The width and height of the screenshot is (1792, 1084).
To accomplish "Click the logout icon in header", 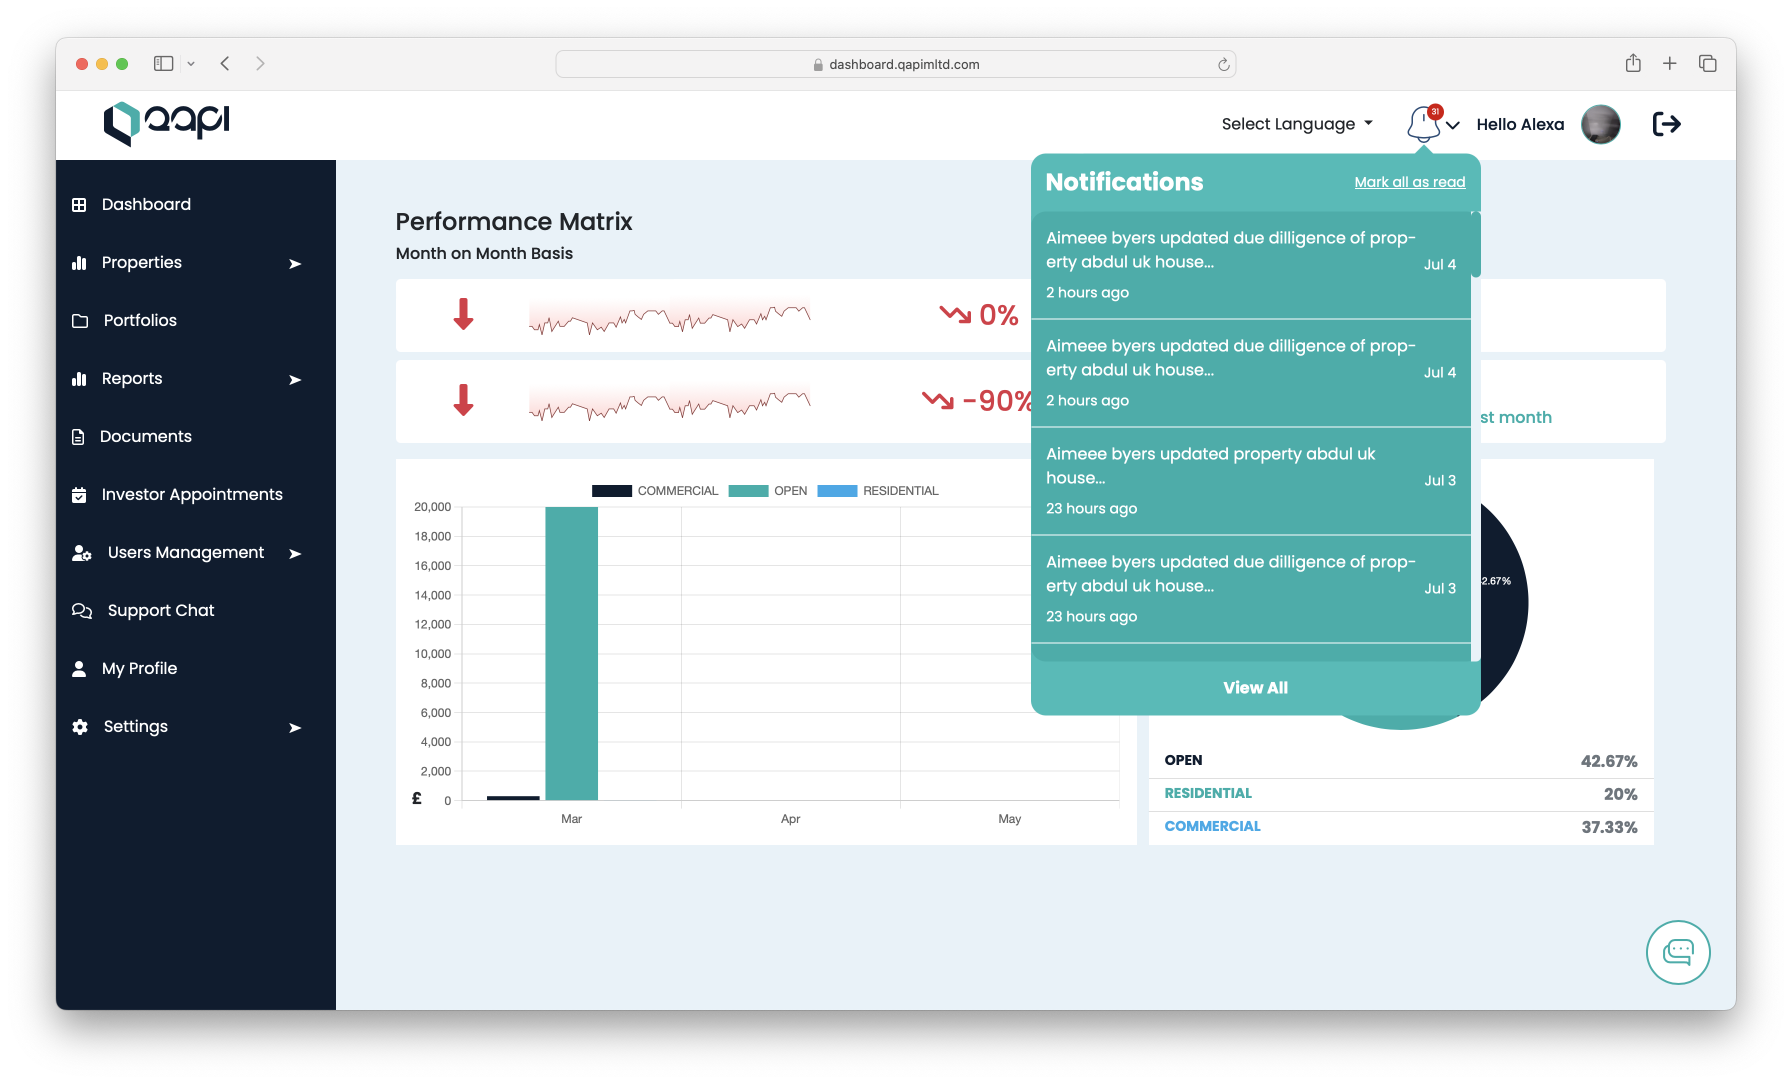I will tap(1666, 124).
